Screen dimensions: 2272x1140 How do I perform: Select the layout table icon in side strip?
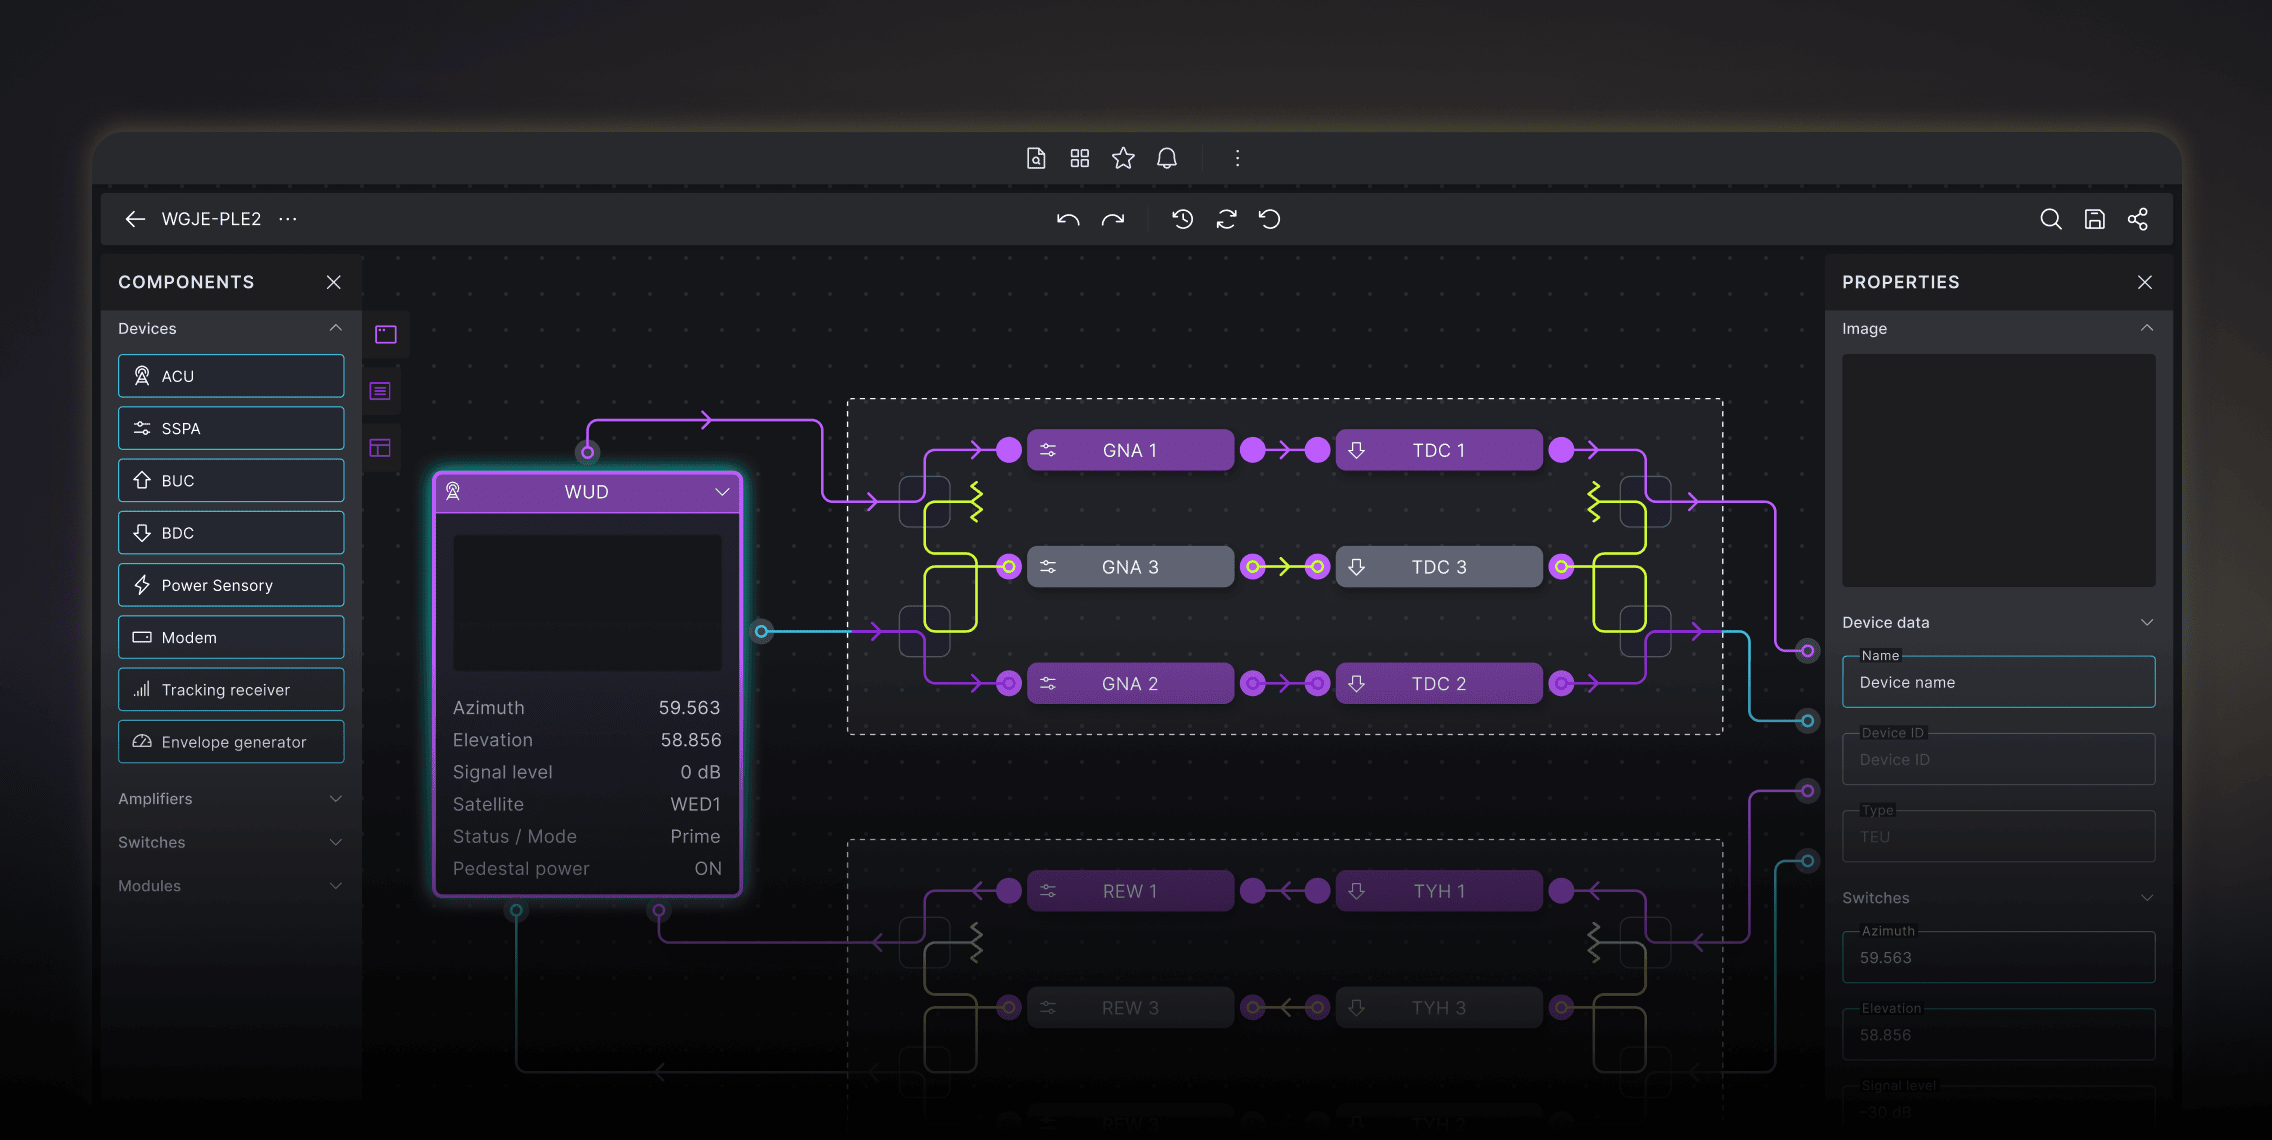point(380,448)
